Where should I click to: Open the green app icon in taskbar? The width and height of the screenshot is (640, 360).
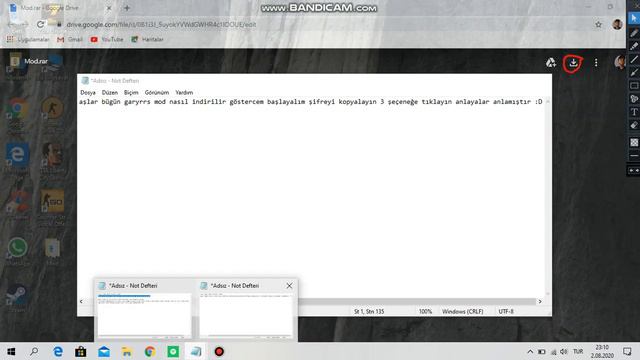click(173, 351)
